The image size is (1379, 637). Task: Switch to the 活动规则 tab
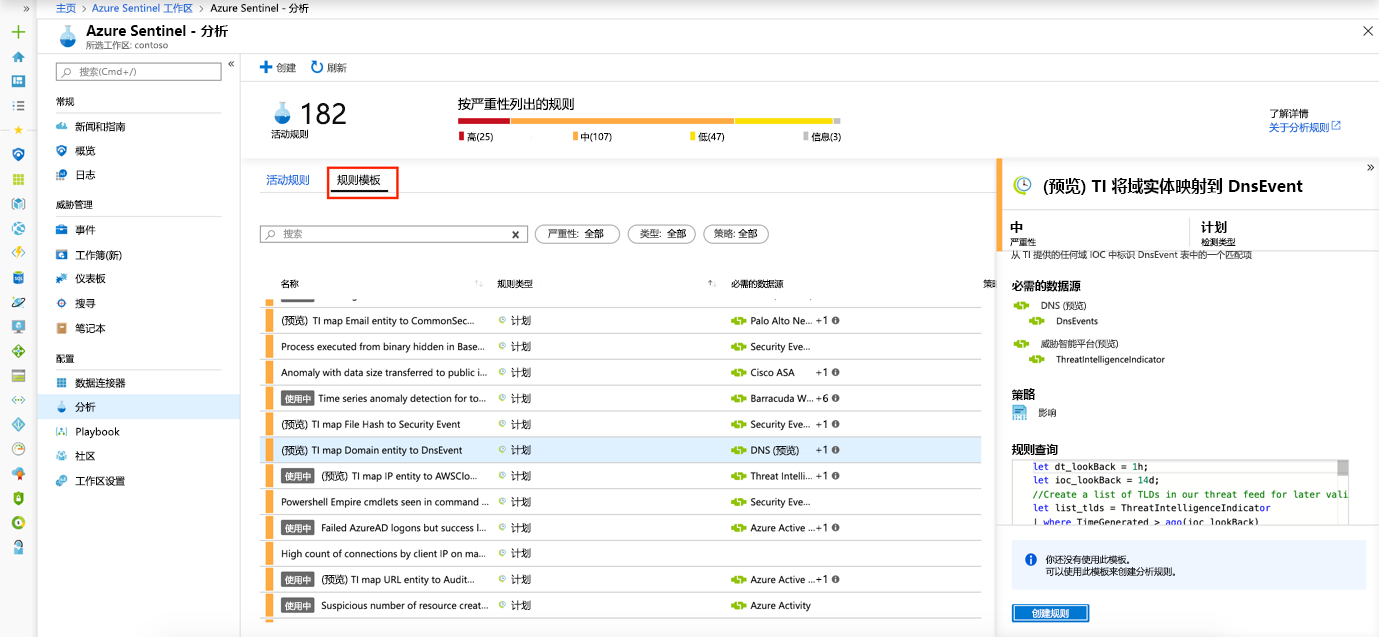pyautogui.click(x=288, y=180)
